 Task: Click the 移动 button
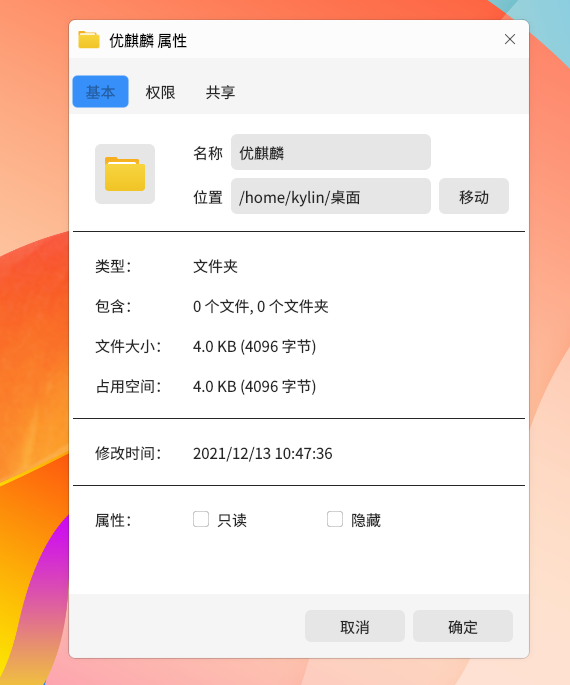pyautogui.click(x=474, y=196)
